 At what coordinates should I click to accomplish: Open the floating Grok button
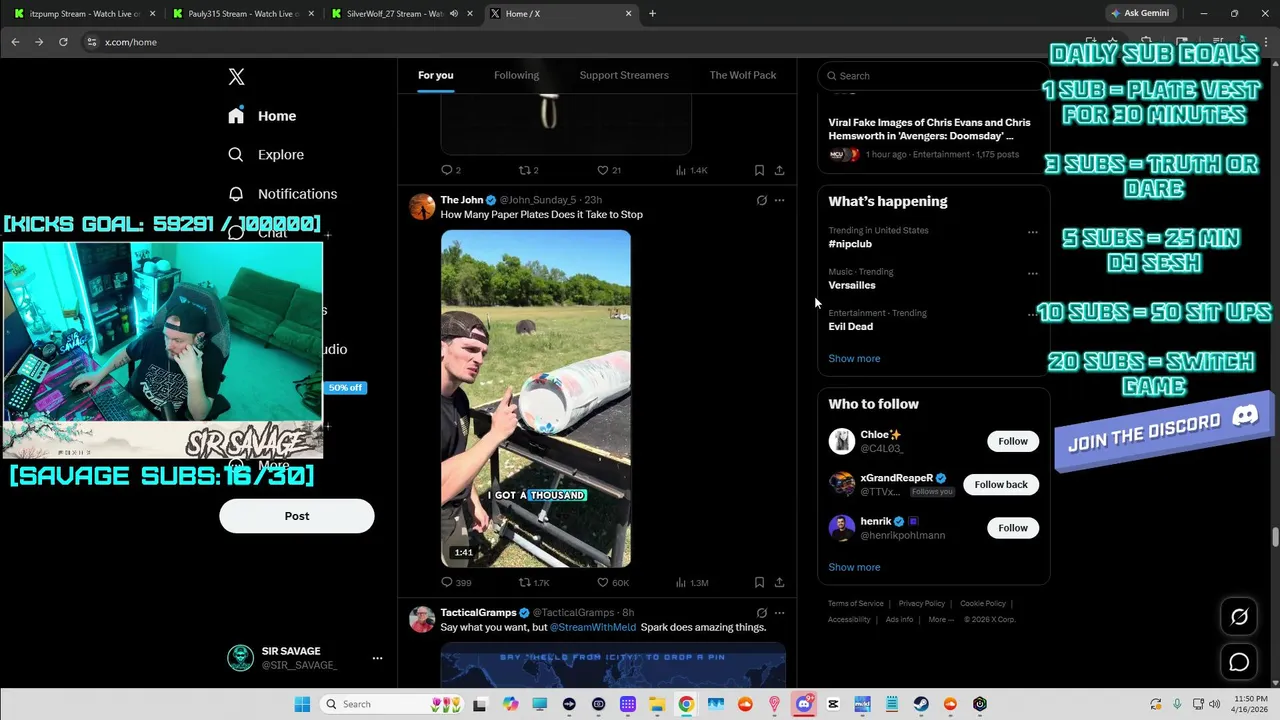tap(1239, 617)
